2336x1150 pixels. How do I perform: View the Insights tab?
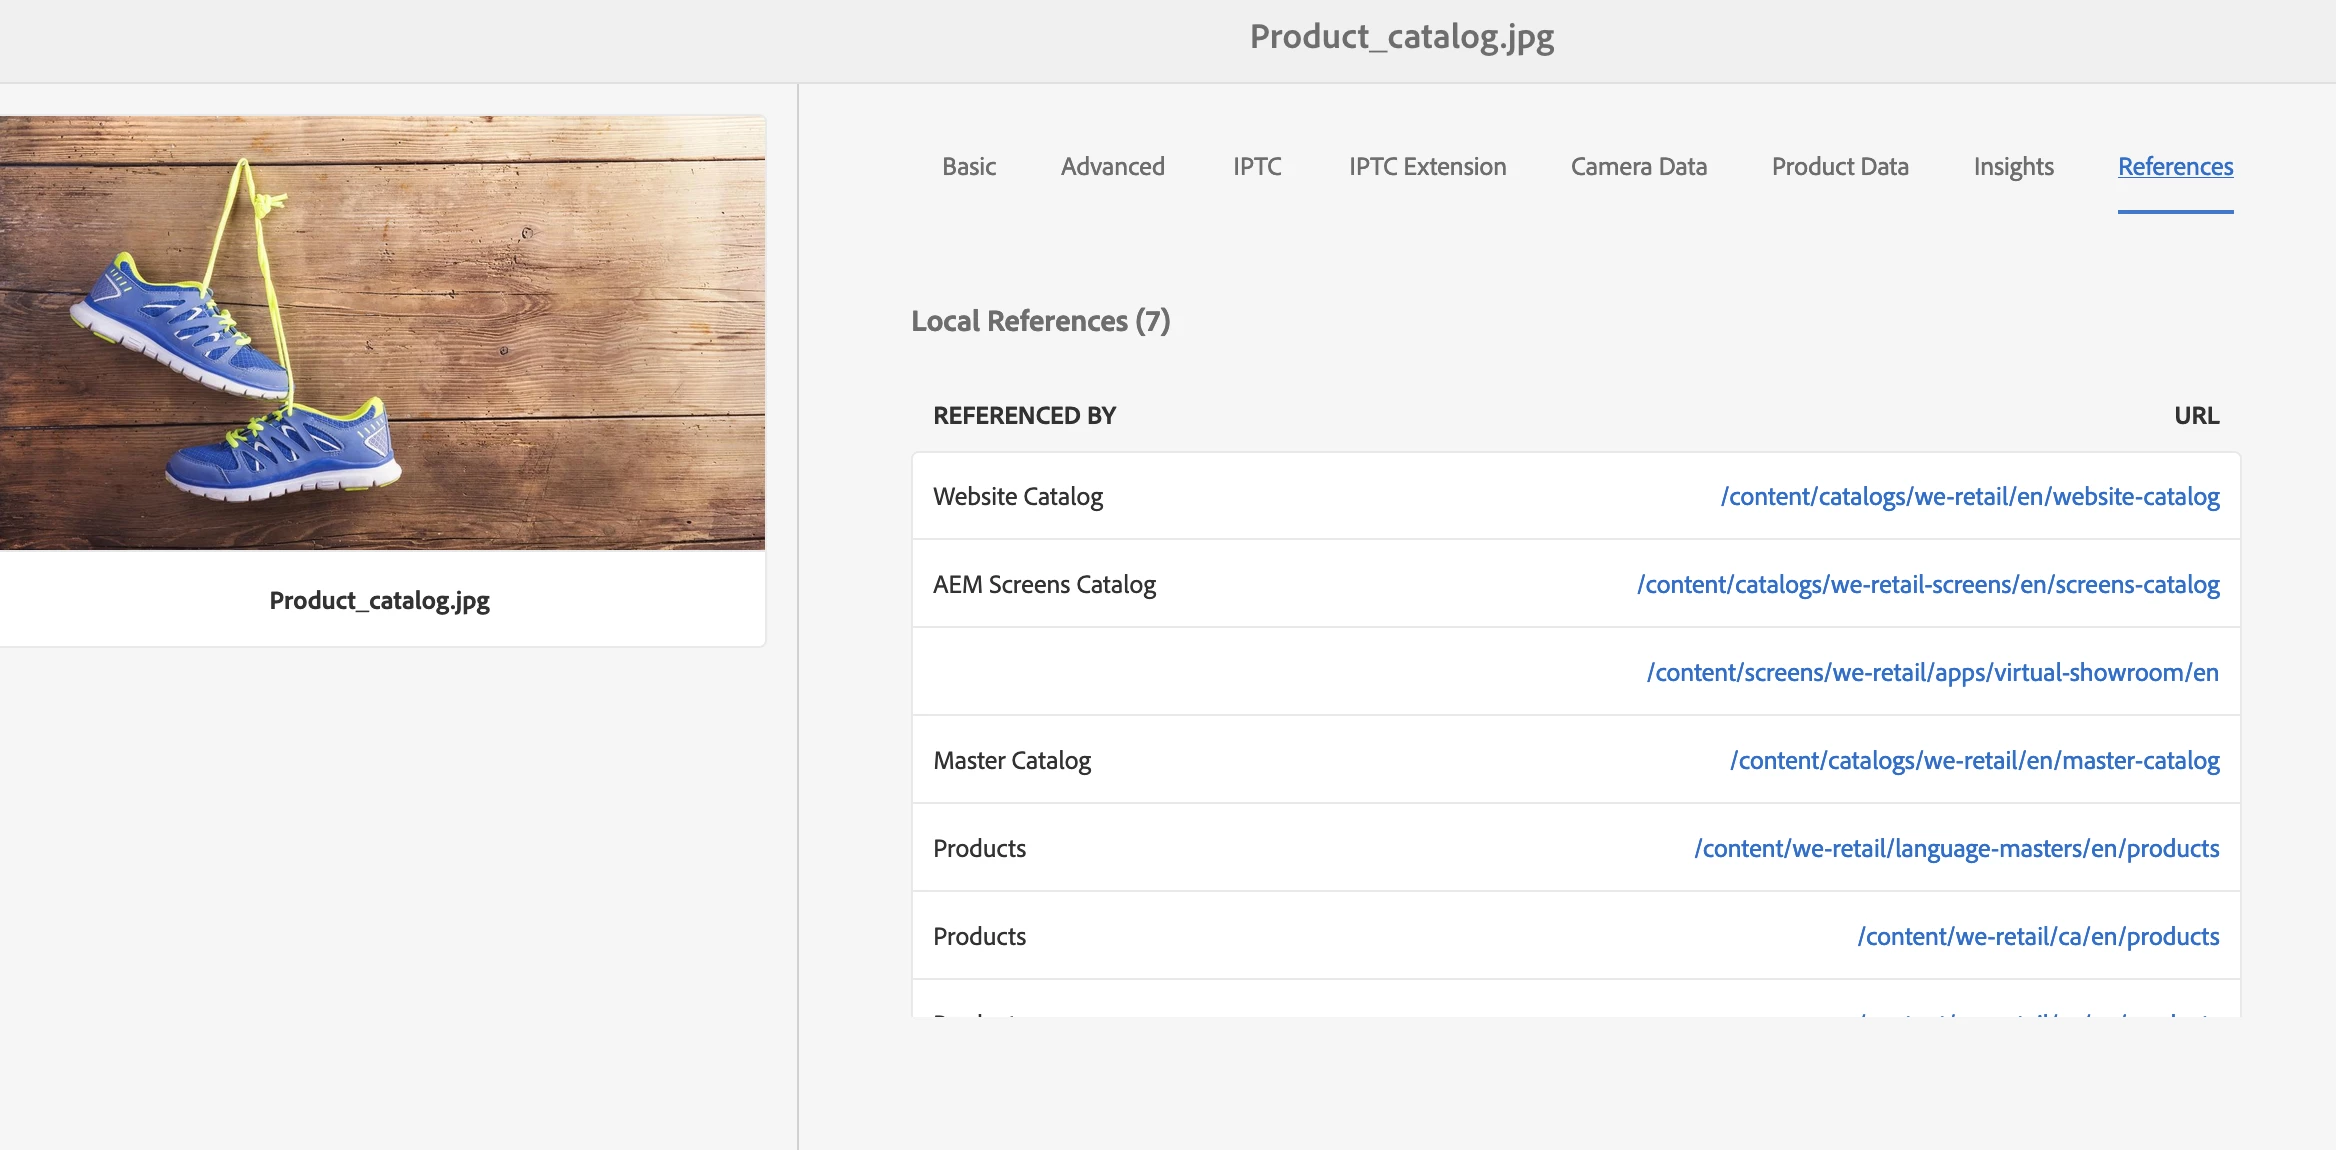click(2013, 167)
